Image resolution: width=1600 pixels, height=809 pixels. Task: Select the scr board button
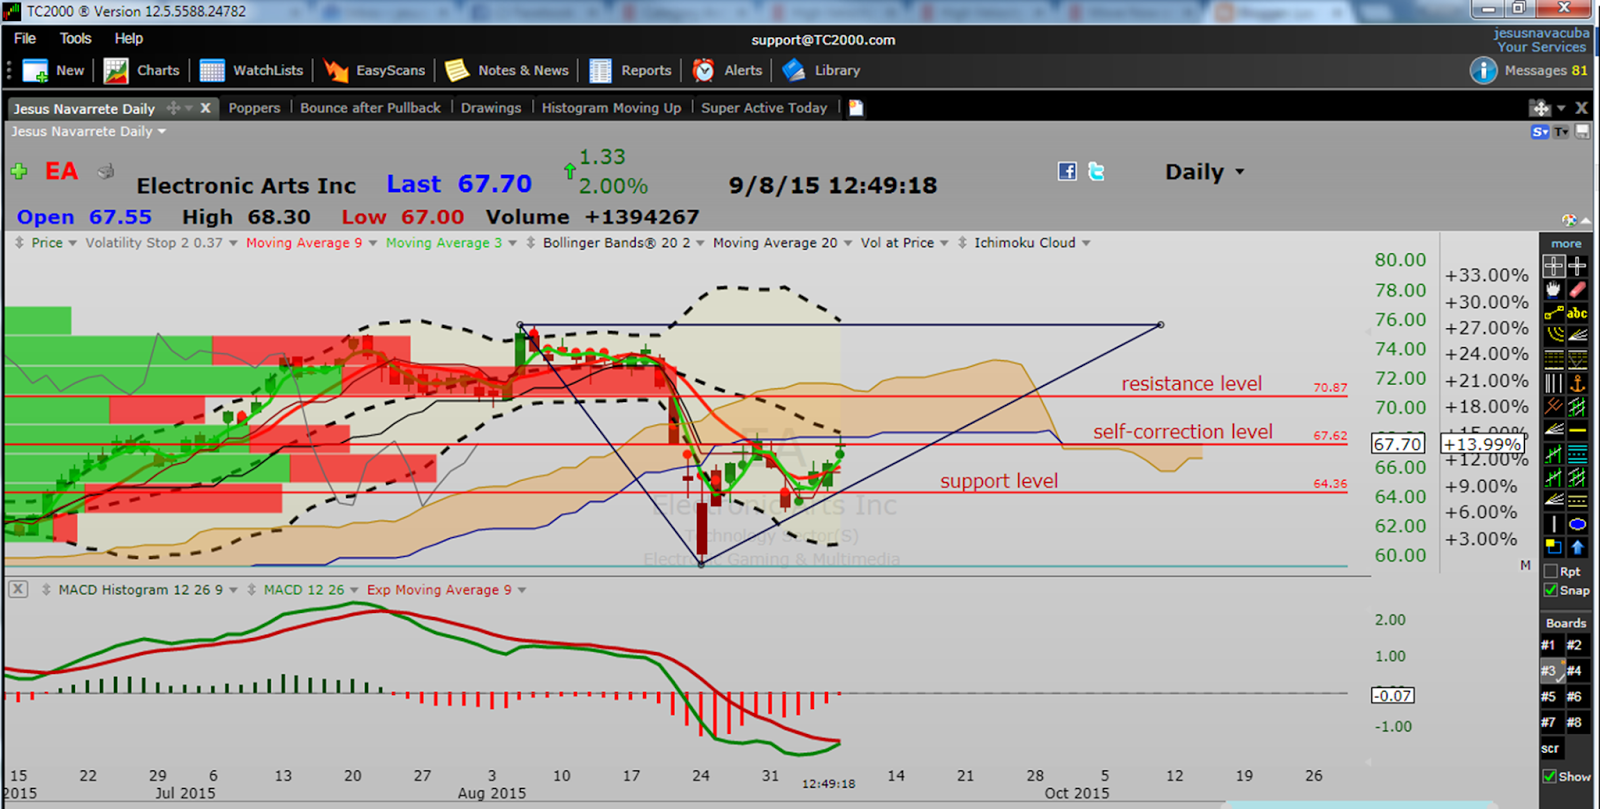[1550, 748]
